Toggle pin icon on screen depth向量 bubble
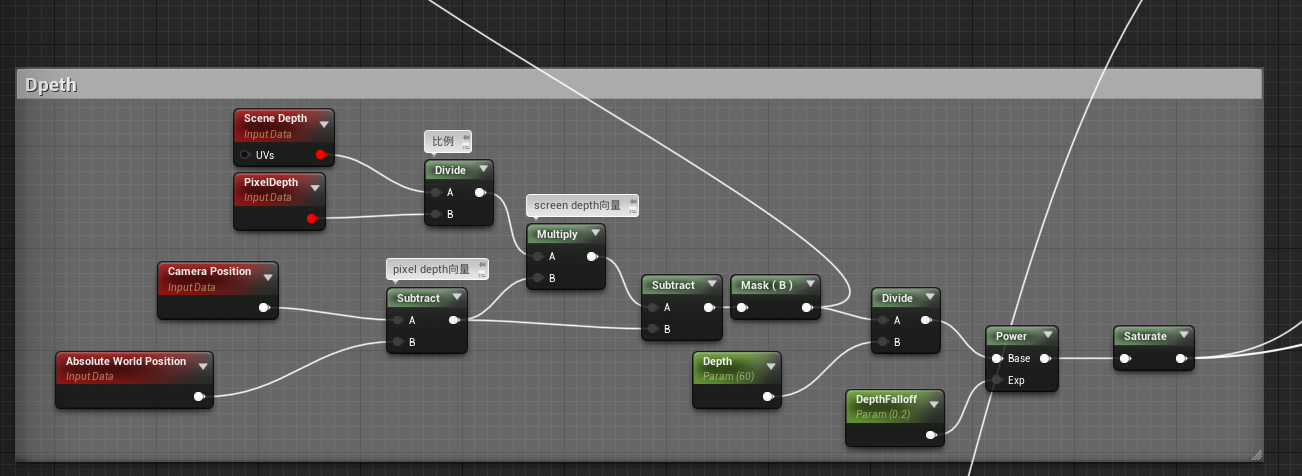1302x476 pixels. [x=632, y=201]
